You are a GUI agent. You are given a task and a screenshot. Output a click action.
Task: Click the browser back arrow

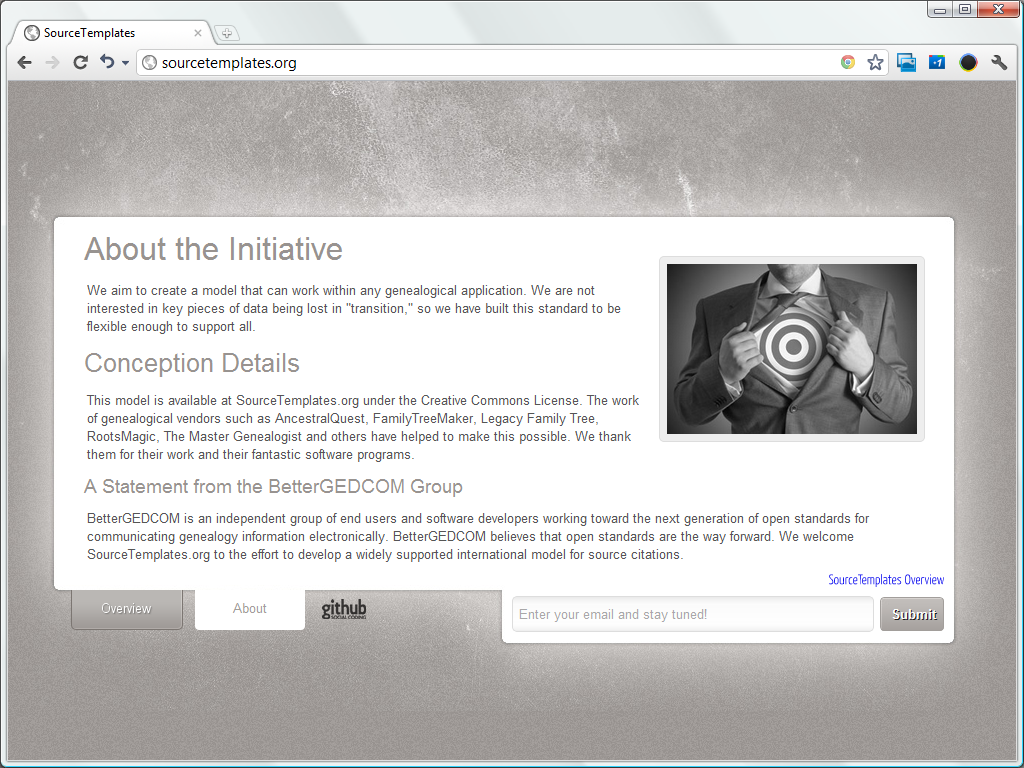tap(25, 63)
